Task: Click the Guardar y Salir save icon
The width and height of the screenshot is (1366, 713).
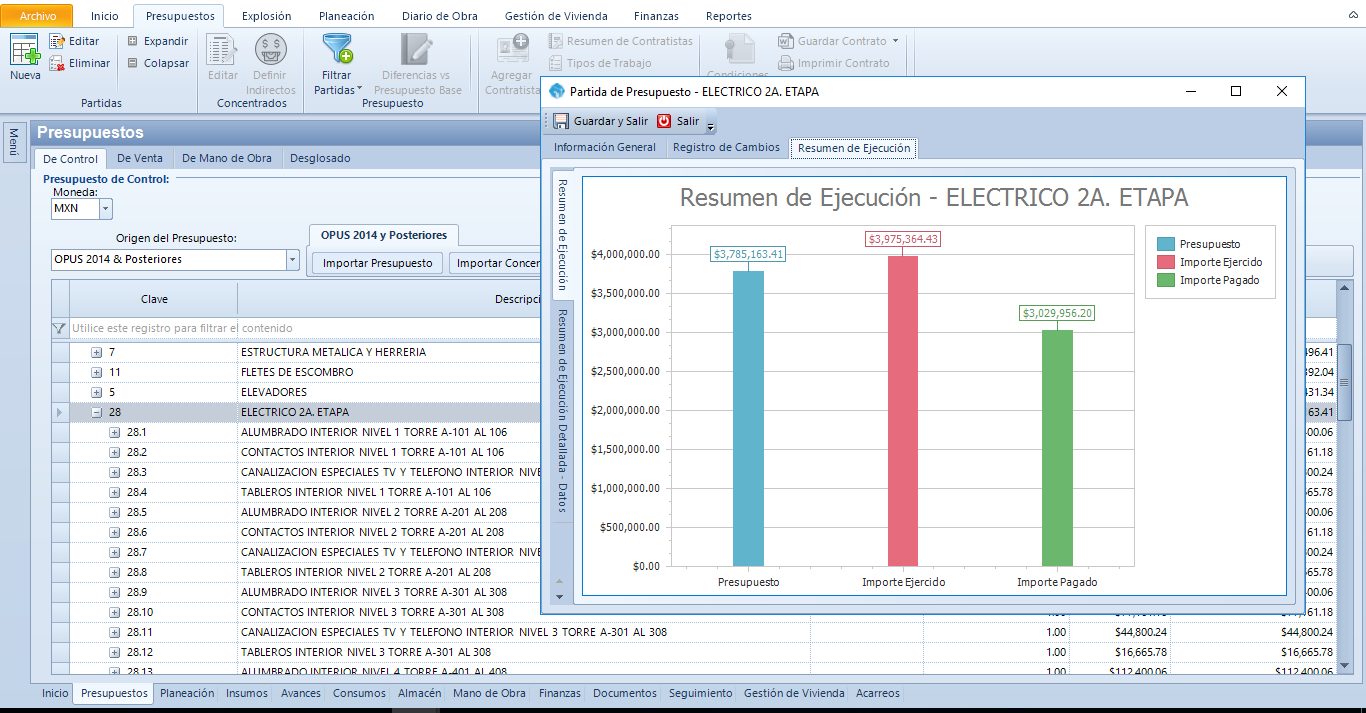Action: [561, 121]
